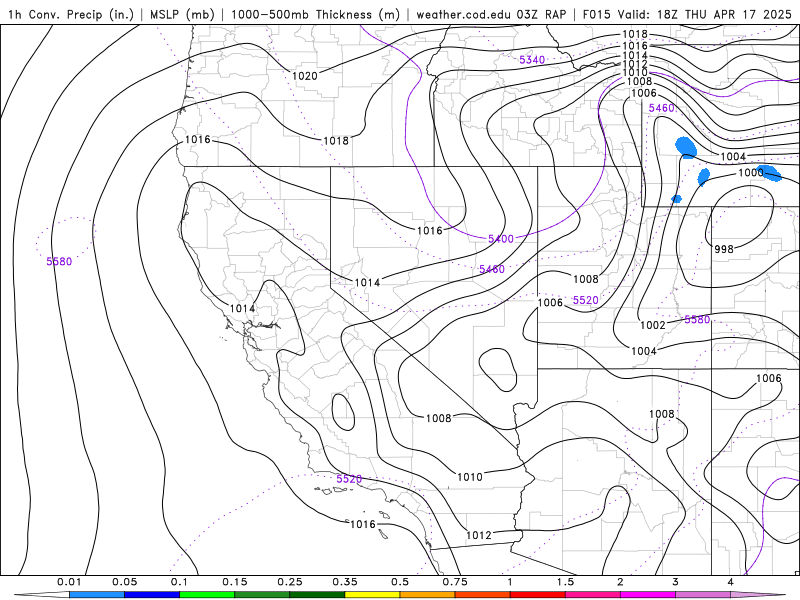Screen dimensions: 800x600
Task: Click the 1016 label on the Oregon coast
Action: tap(197, 139)
